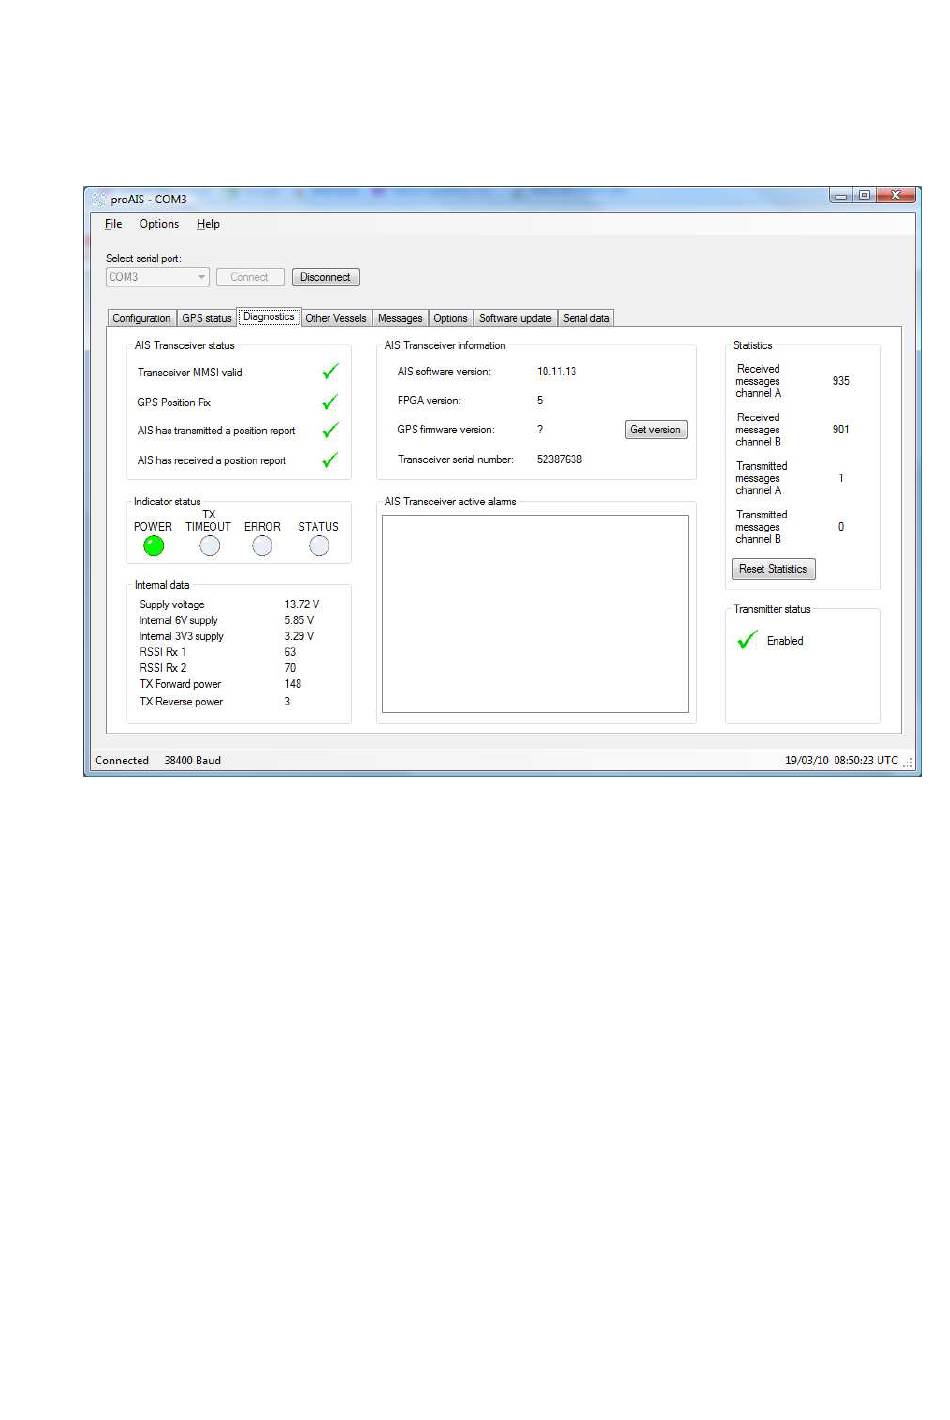Click the Transceiver MMSI valid checkmark
The width and height of the screenshot is (950, 1420).
[x=330, y=371]
